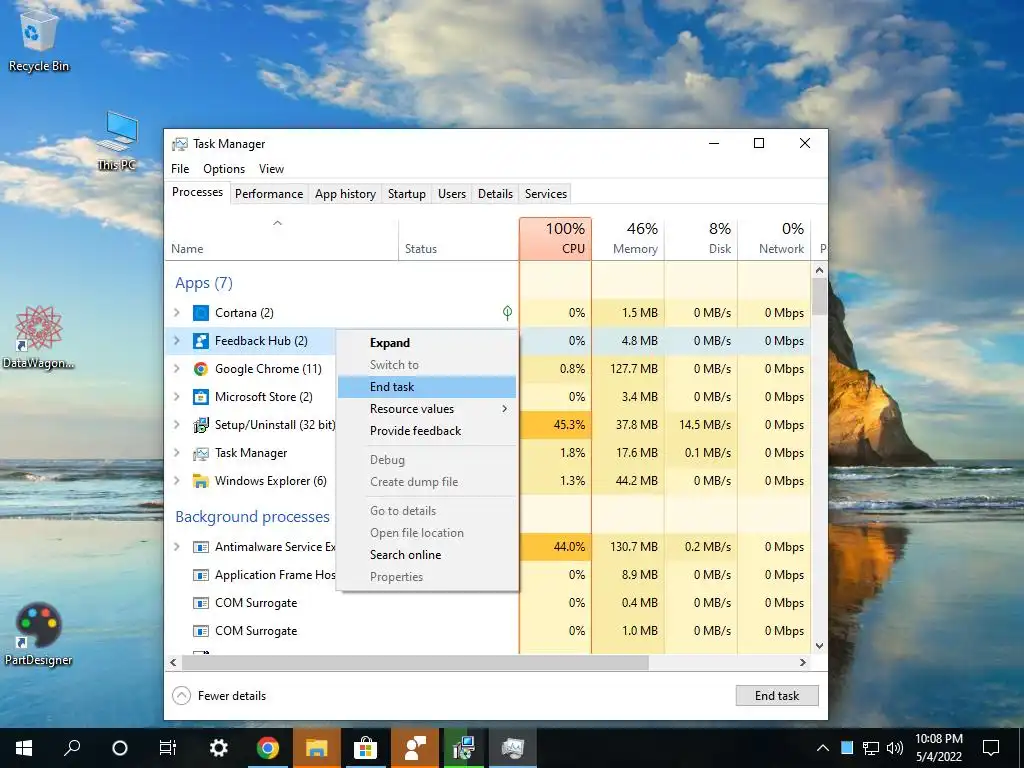The width and height of the screenshot is (1024, 768).
Task: Click the volume speaker tray icon
Action: pos(895,748)
